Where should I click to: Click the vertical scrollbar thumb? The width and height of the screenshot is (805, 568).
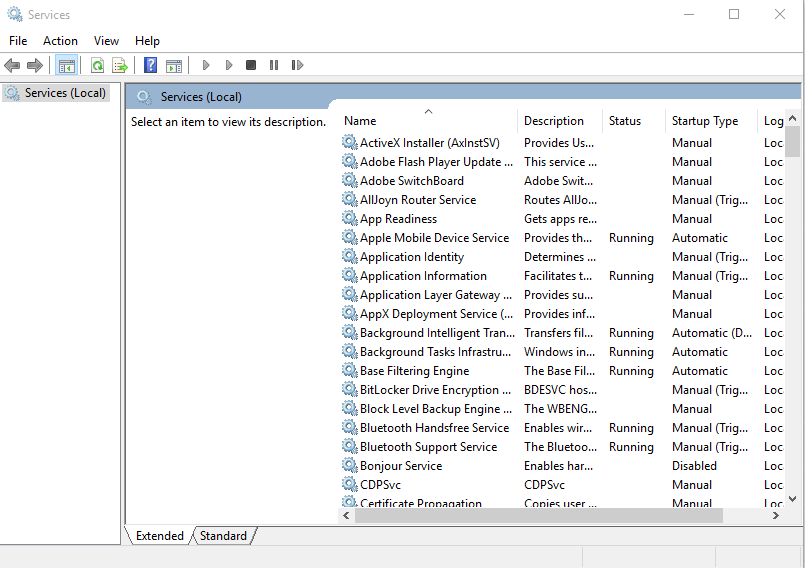pyautogui.click(x=793, y=142)
